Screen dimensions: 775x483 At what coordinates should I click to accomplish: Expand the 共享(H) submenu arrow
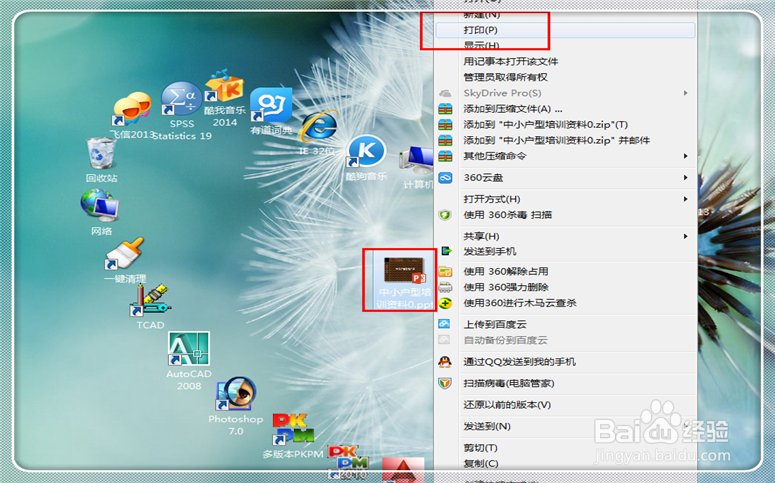pos(686,236)
